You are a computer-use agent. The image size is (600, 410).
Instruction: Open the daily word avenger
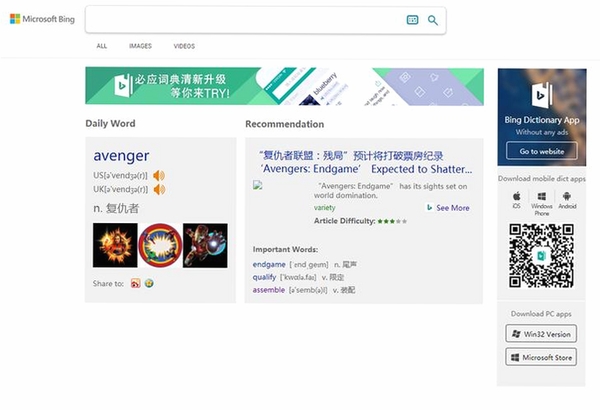pos(121,156)
